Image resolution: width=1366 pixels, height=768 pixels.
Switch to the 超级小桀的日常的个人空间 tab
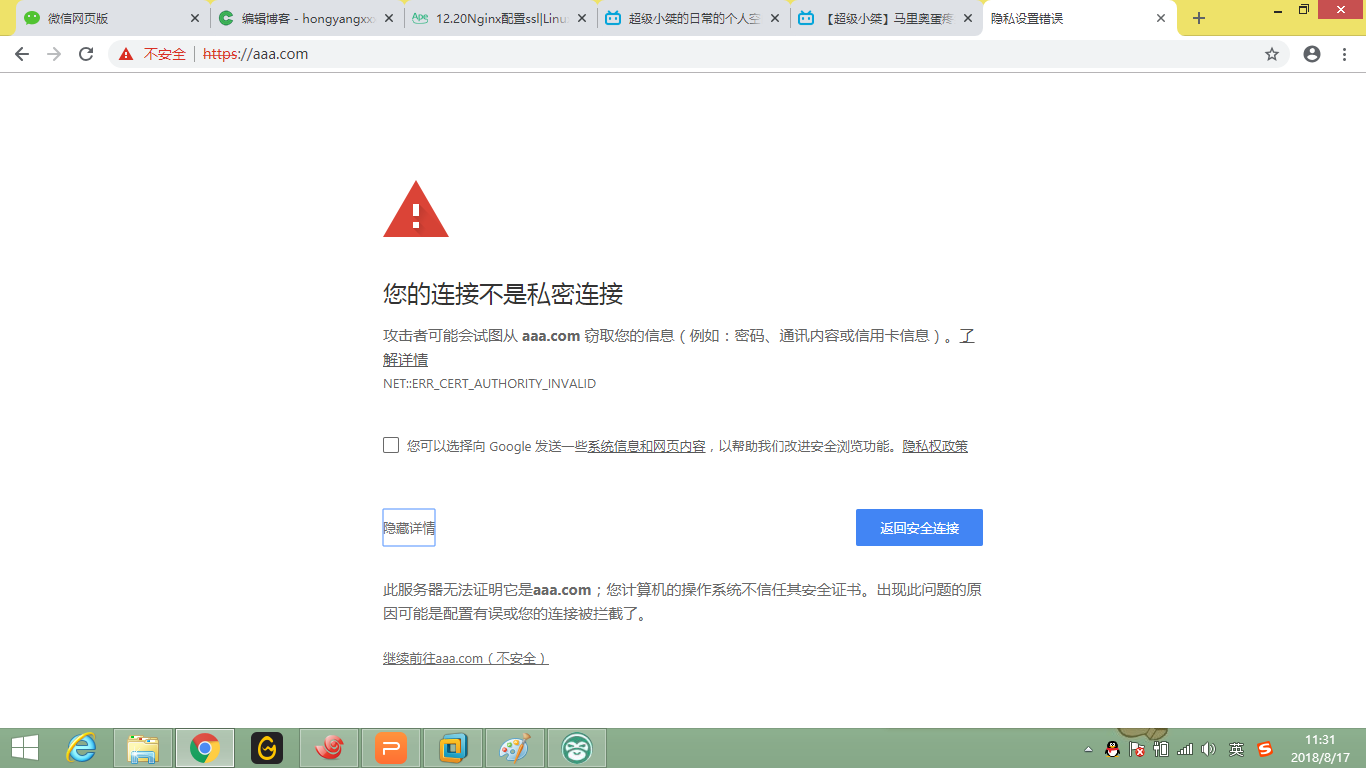tap(693, 18)
